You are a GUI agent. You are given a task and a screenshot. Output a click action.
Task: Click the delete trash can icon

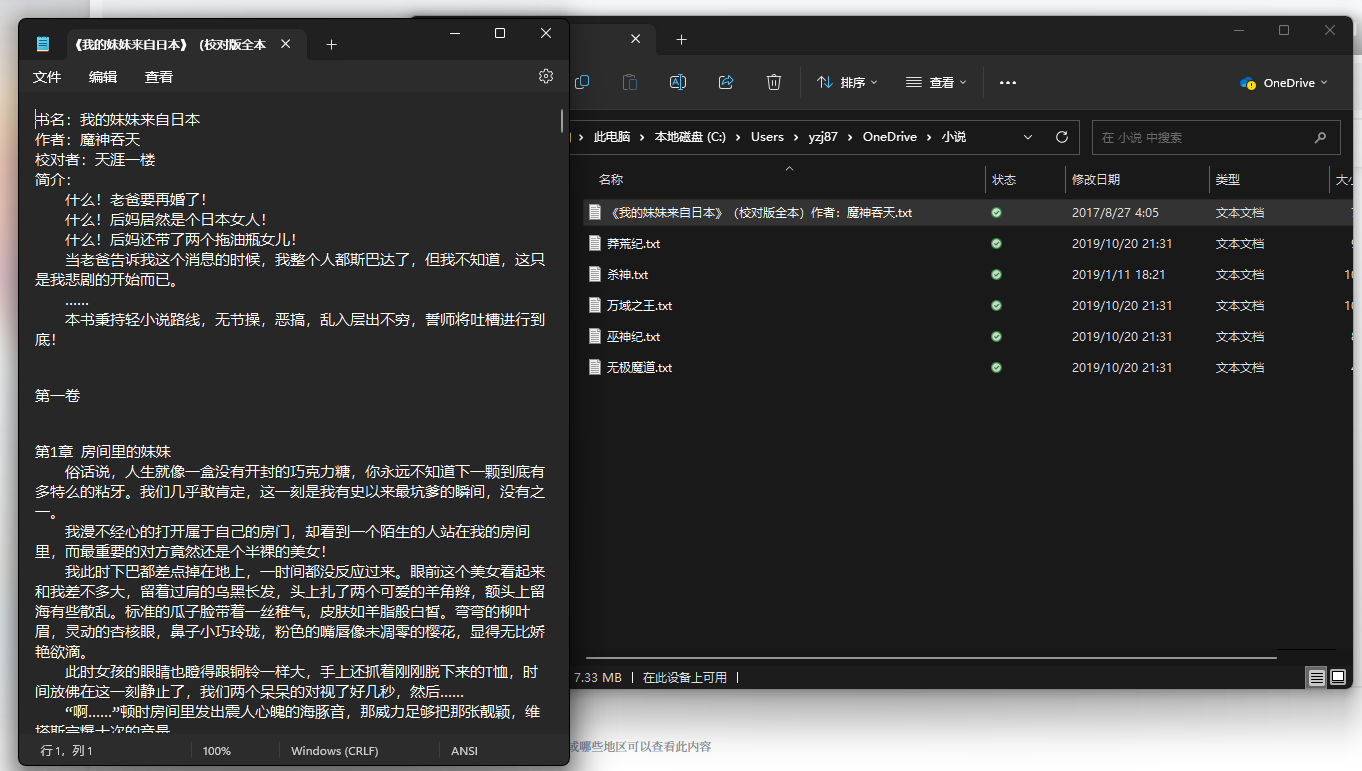pos(773,83)
